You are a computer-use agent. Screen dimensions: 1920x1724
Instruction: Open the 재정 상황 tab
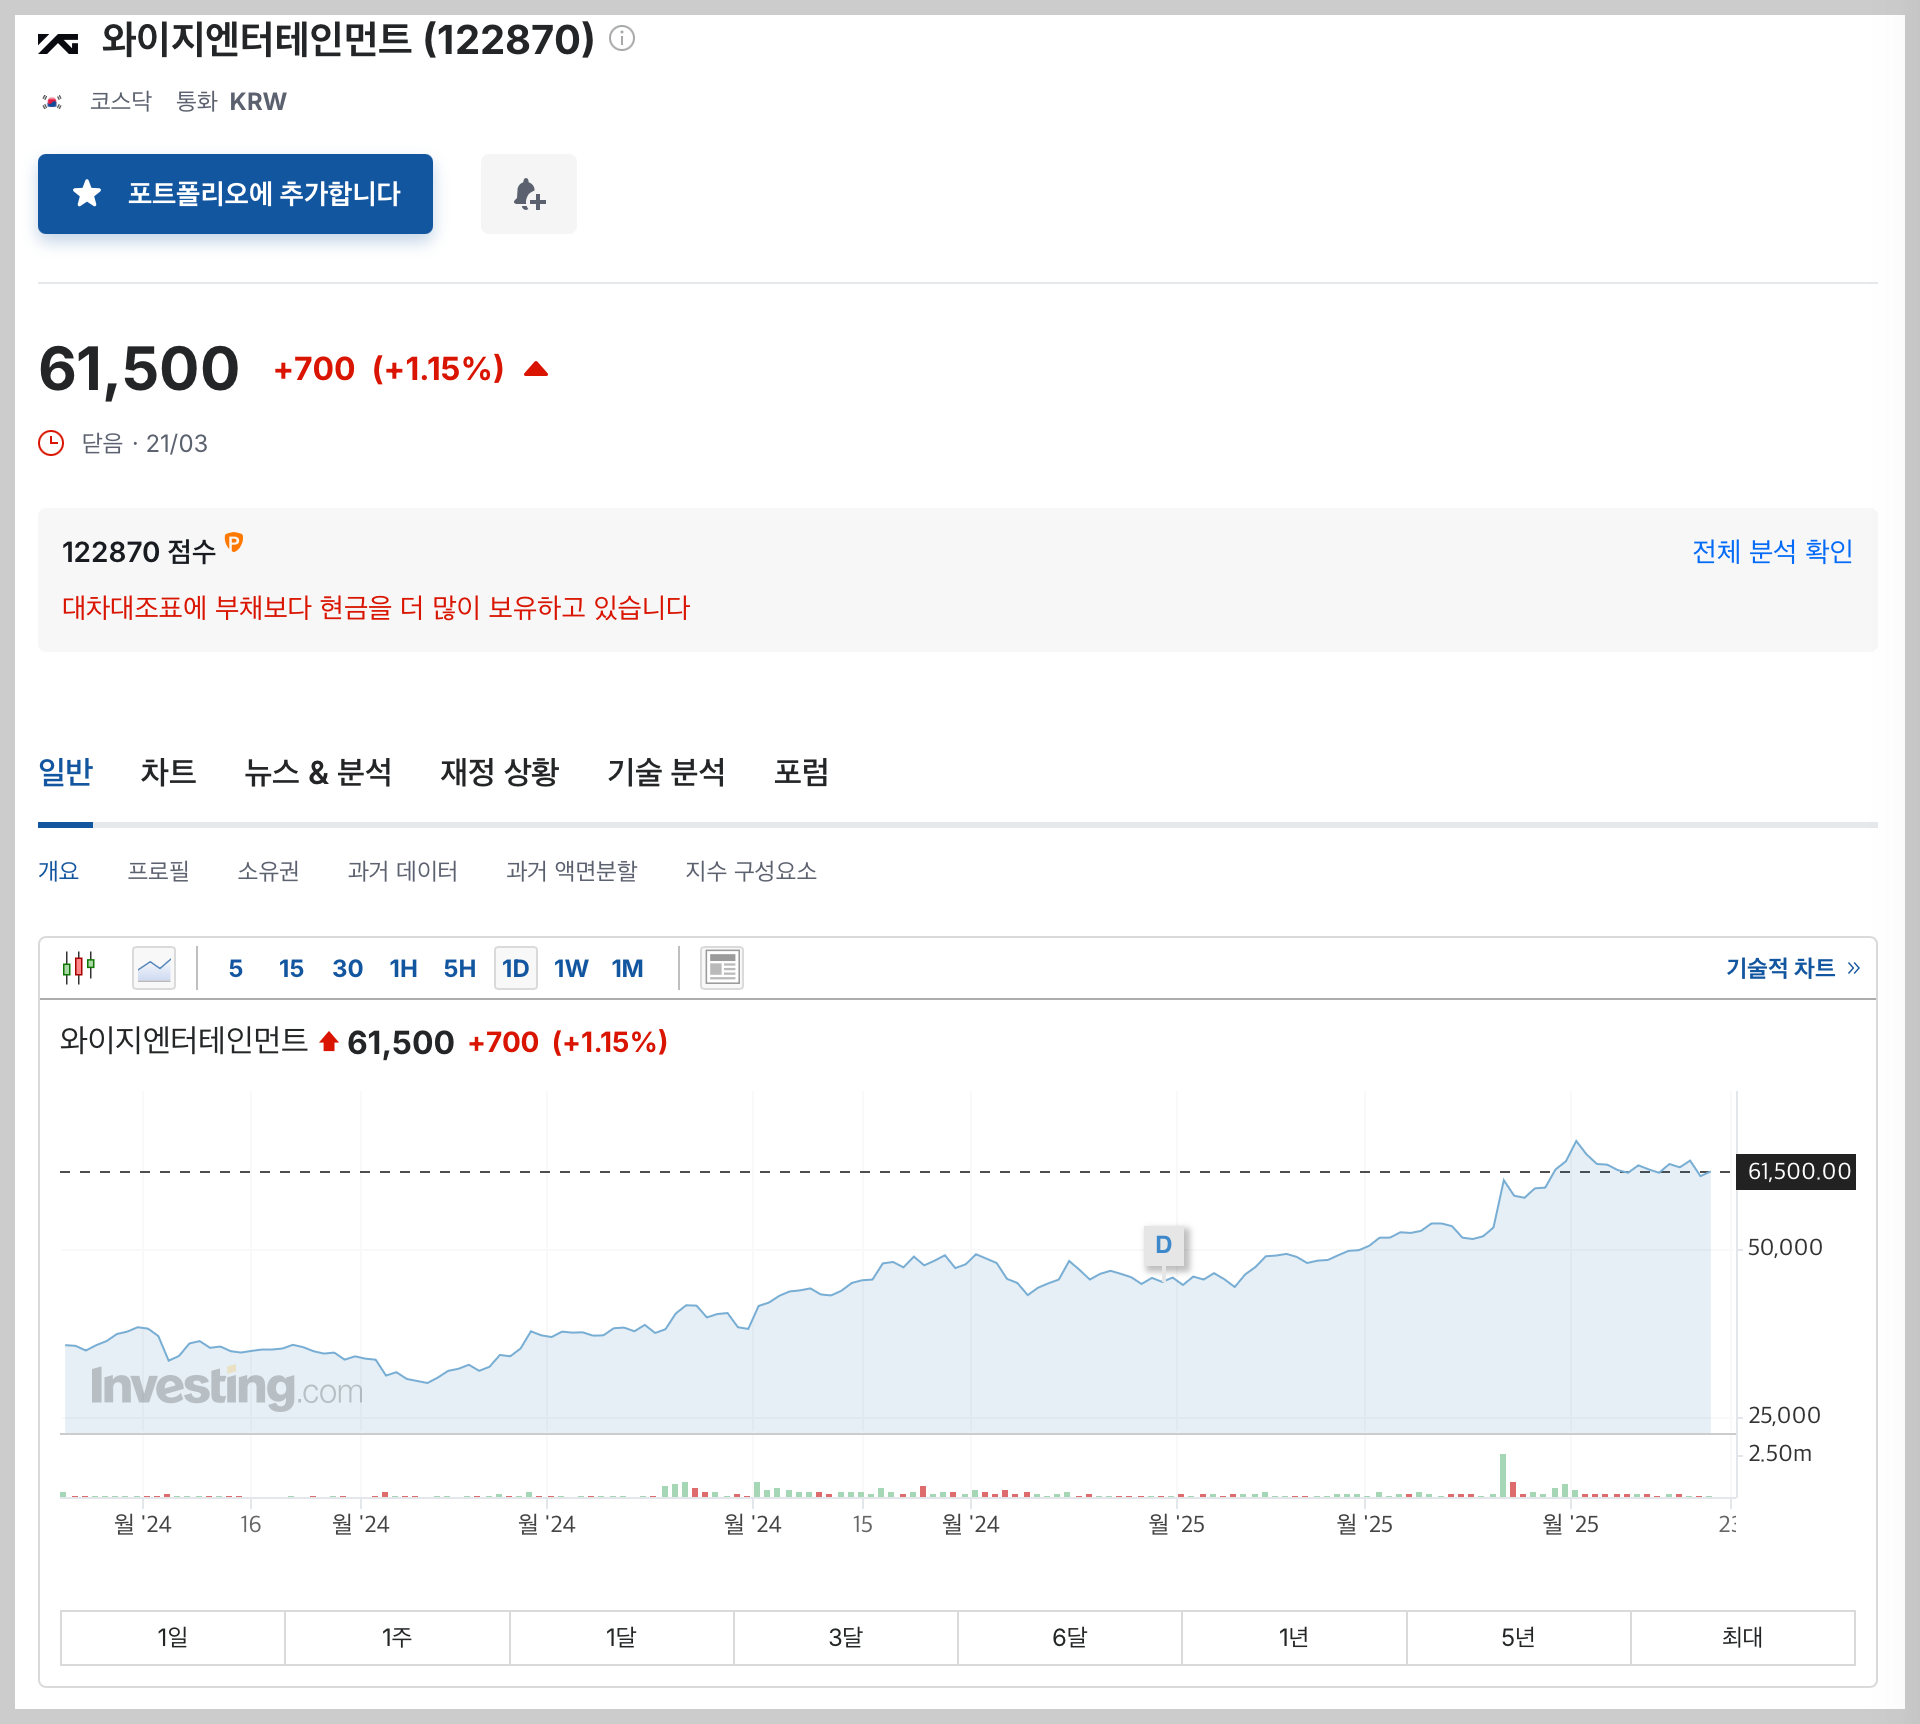(499, 772)
